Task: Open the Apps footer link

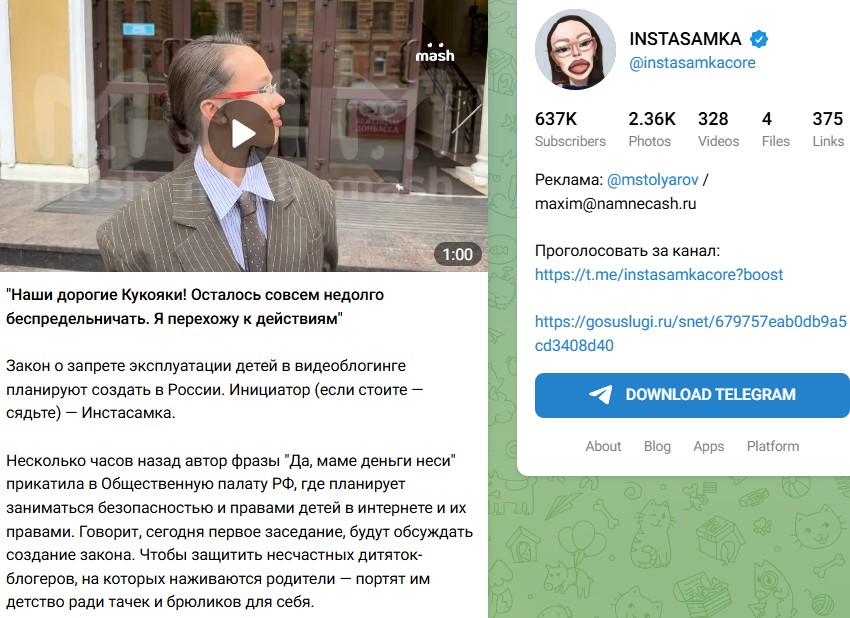Action: [709, 446]
